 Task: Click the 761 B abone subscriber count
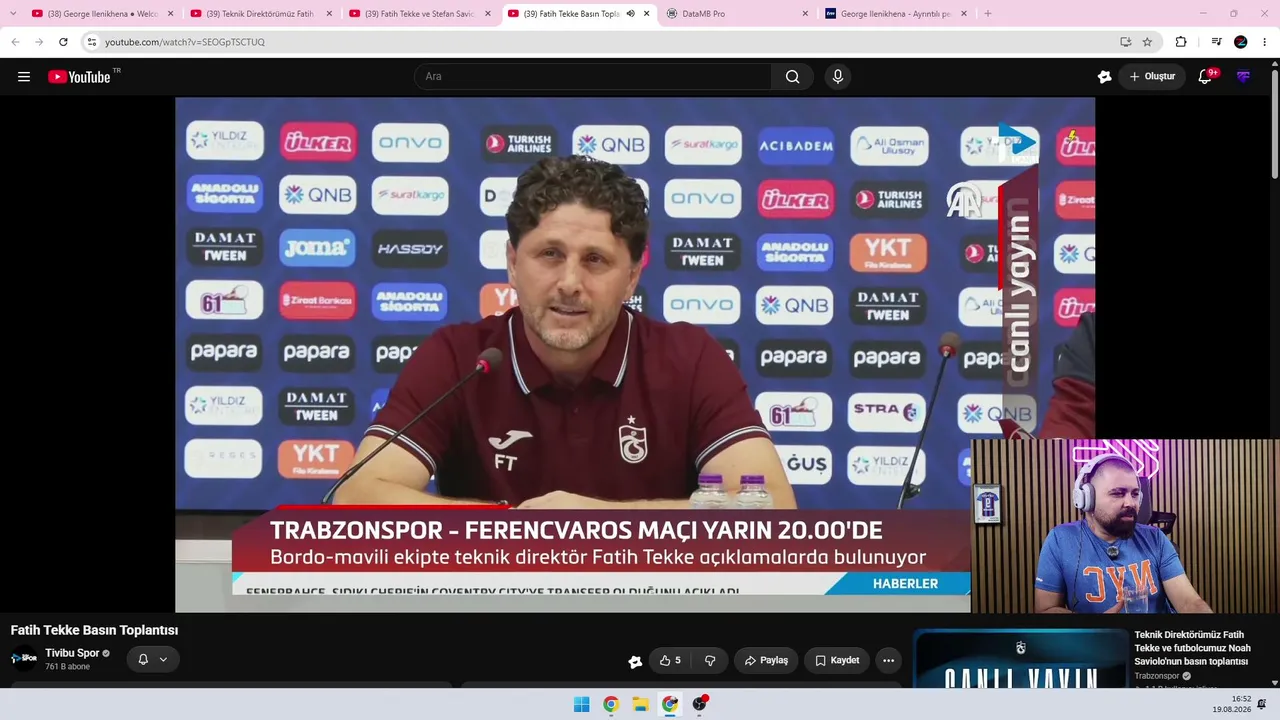pos(67,667)
